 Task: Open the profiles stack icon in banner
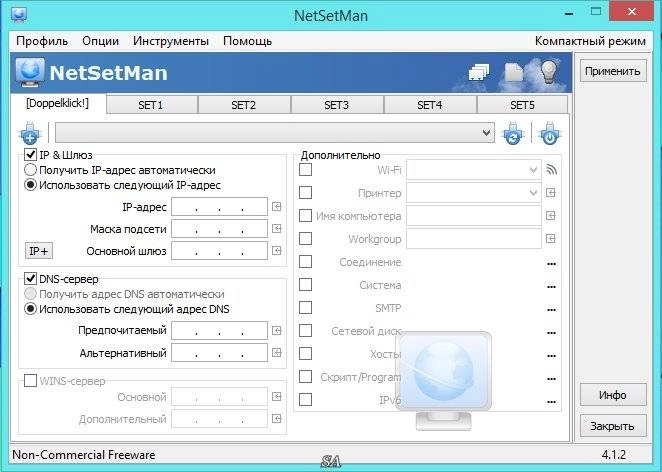click(479, 73)
